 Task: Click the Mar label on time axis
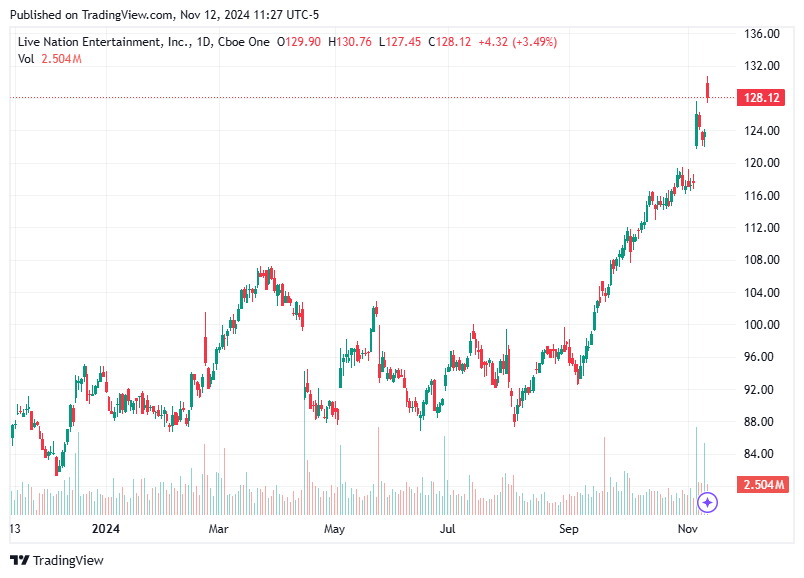point(218,529)
